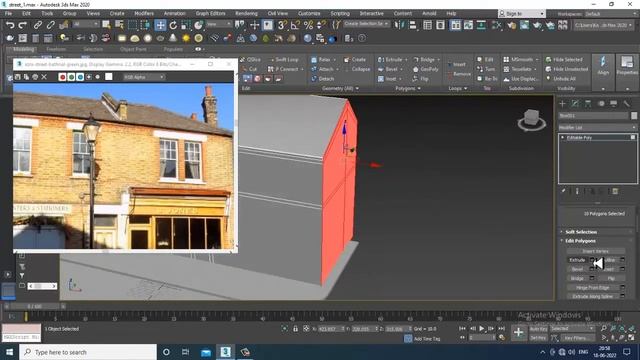640x360 pixels.
Task: Switch to the Object Paint ribbon tab
Action: 133,49
